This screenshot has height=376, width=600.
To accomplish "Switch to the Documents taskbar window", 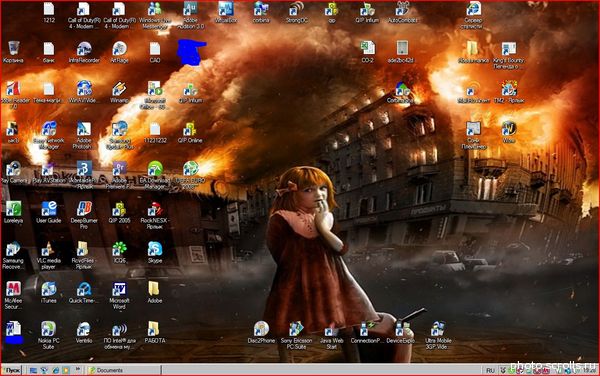I will (x=123, y=370).
